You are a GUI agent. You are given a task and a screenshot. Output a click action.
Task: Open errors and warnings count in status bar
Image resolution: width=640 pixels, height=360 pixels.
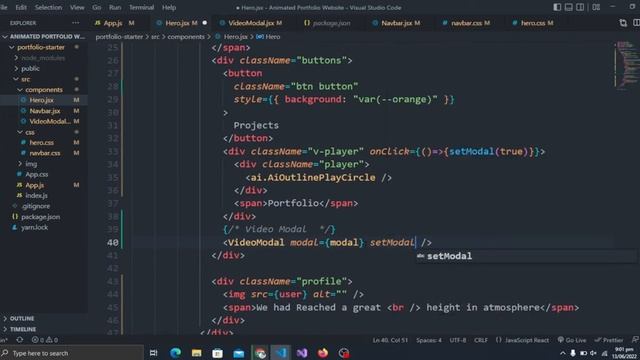click(x=44, y=340)
